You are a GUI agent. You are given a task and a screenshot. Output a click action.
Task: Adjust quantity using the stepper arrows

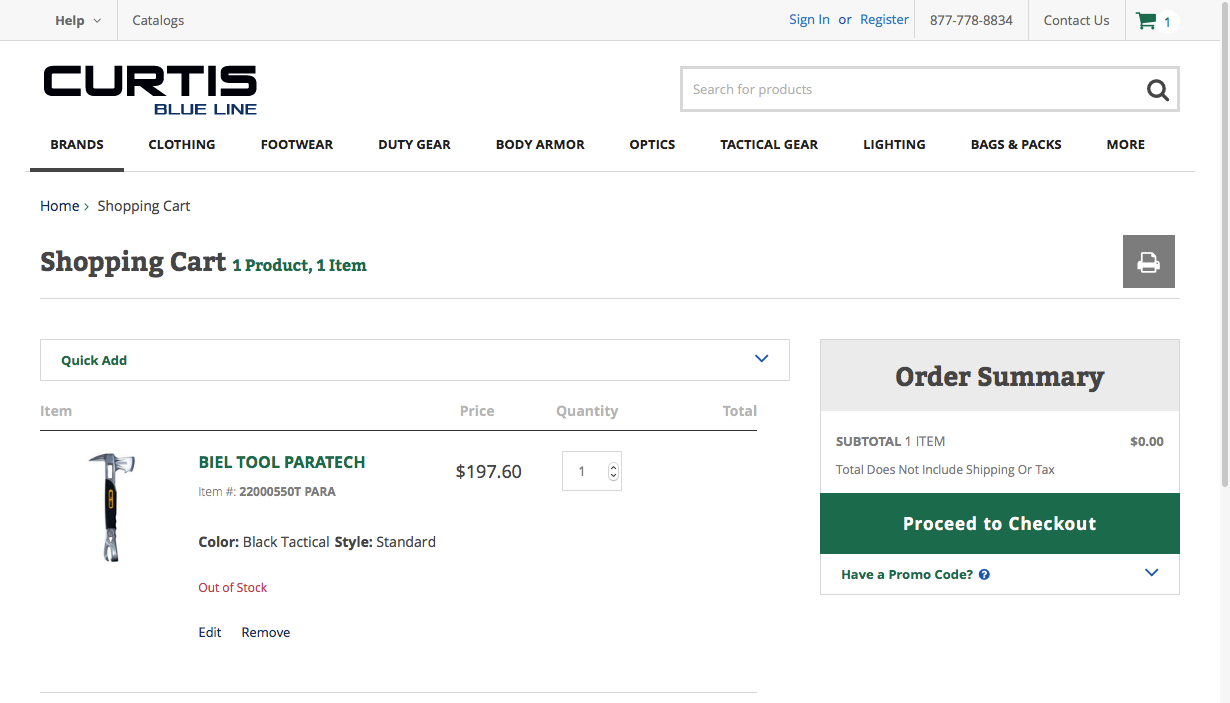click(x=614, y=471)
